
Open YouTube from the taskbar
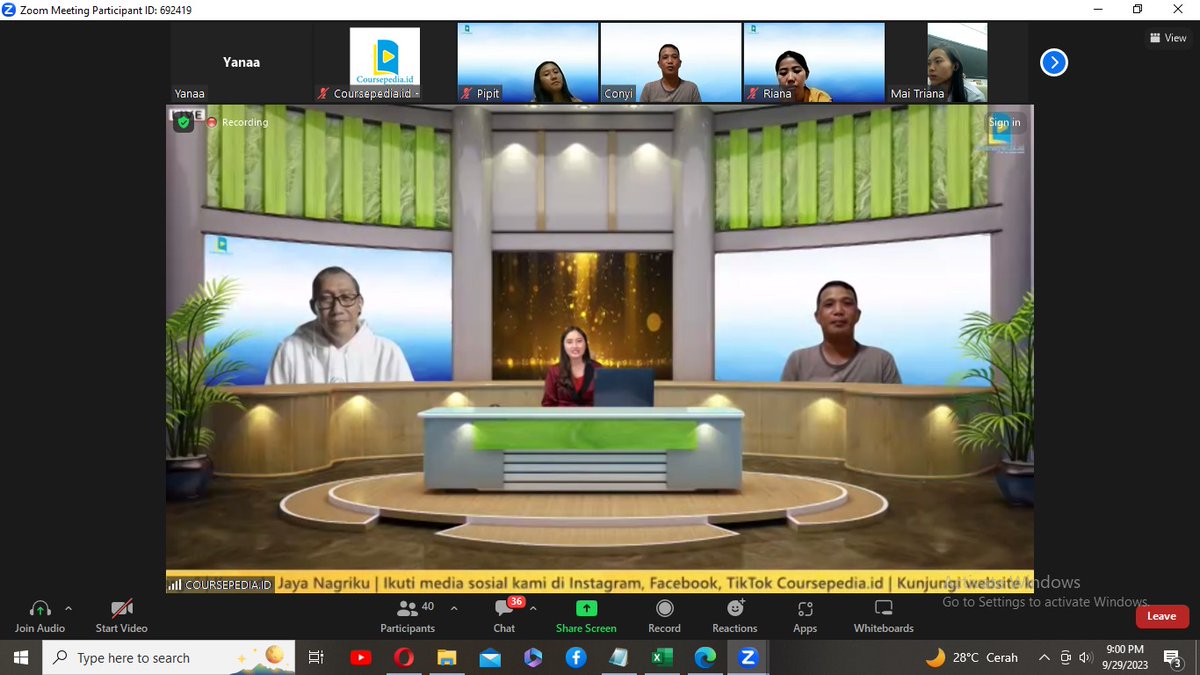click(360, 658)
